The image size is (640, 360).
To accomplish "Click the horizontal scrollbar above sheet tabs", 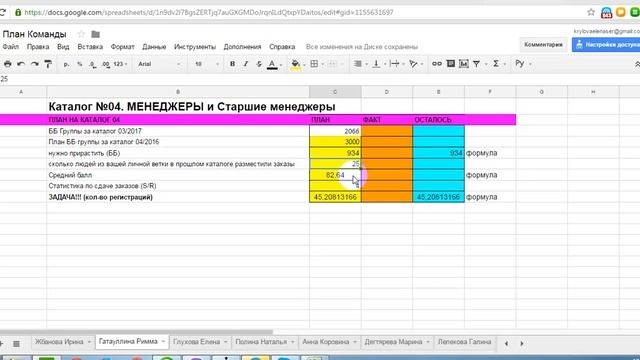I will [137, 332].
